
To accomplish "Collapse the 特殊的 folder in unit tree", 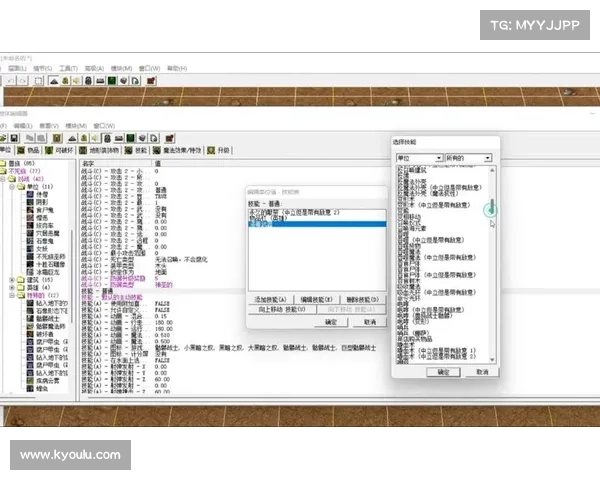I will point(11,296).
